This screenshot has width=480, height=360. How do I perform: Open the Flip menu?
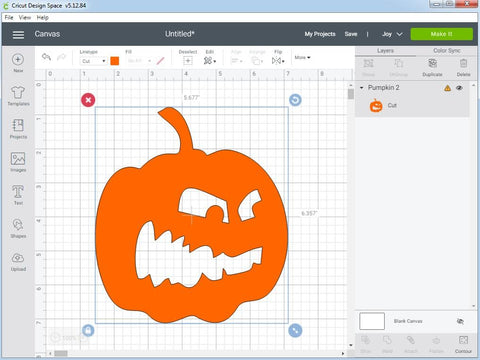pos(278,60)
